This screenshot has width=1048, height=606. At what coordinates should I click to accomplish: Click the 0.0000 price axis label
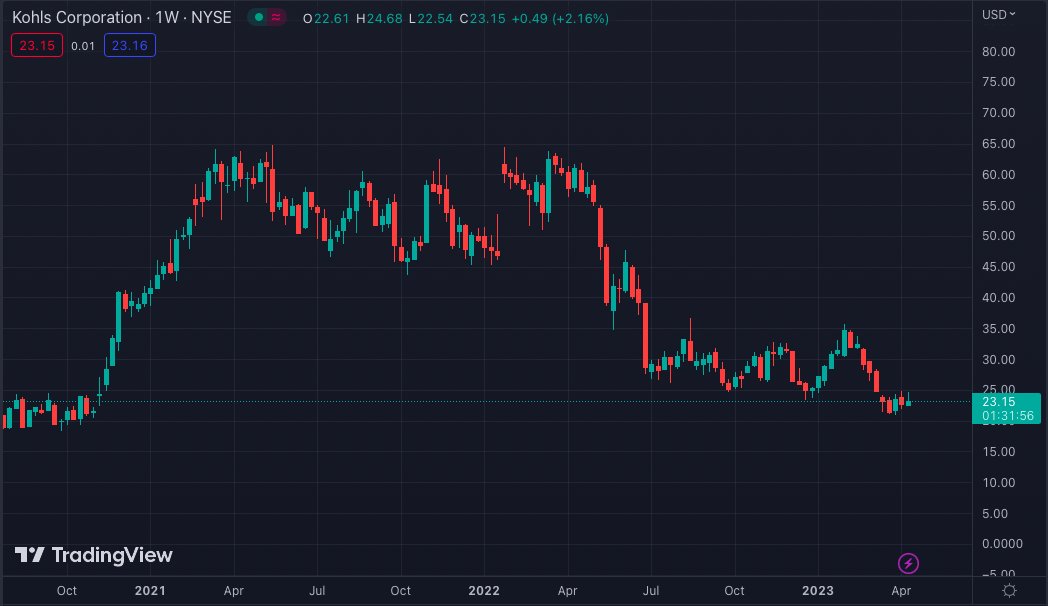pos(1002,544)
